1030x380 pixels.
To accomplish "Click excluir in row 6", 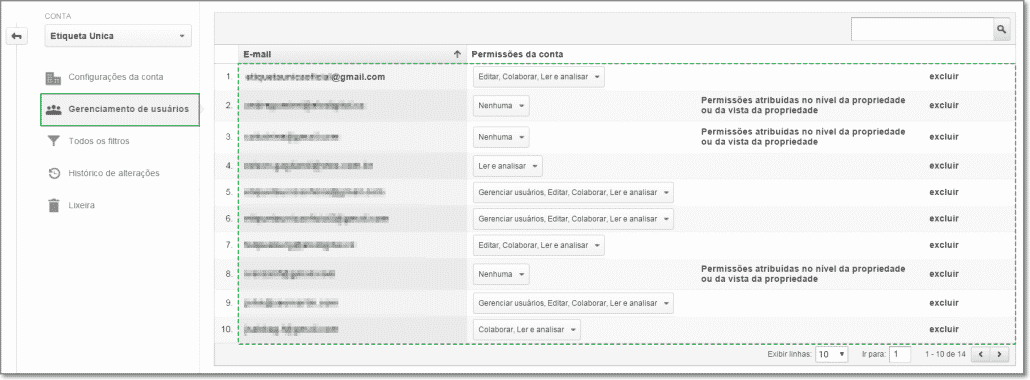I will pyautogui.click(x=944, y=218).
